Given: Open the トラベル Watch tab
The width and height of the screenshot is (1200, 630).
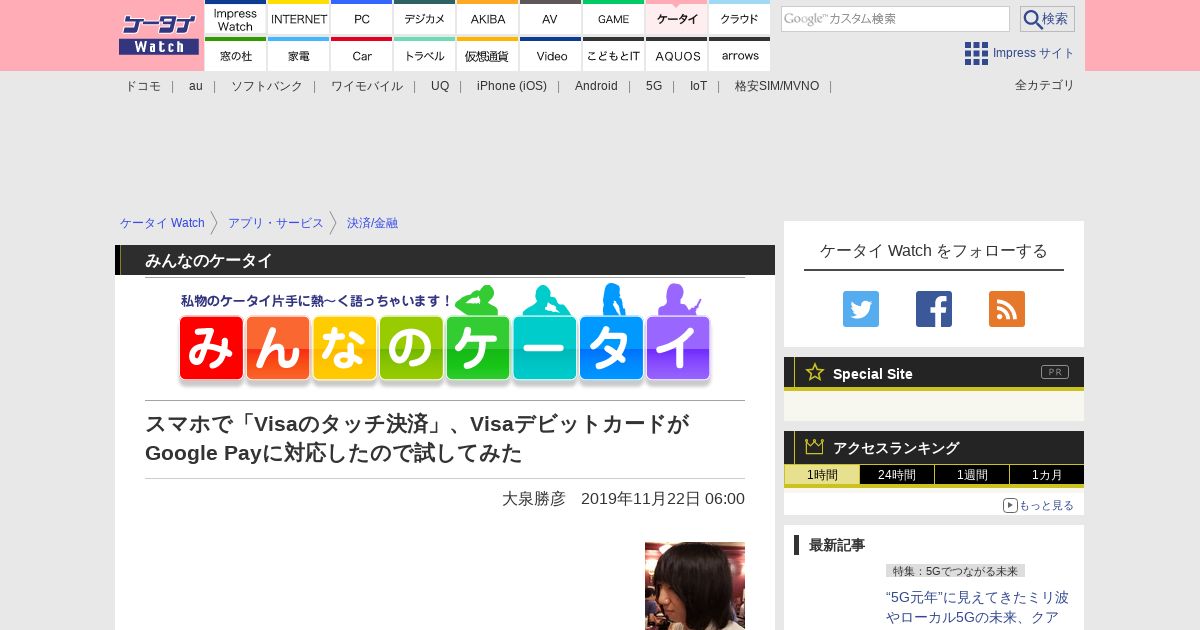Looking at the screenshot, I should coord(425,55).
